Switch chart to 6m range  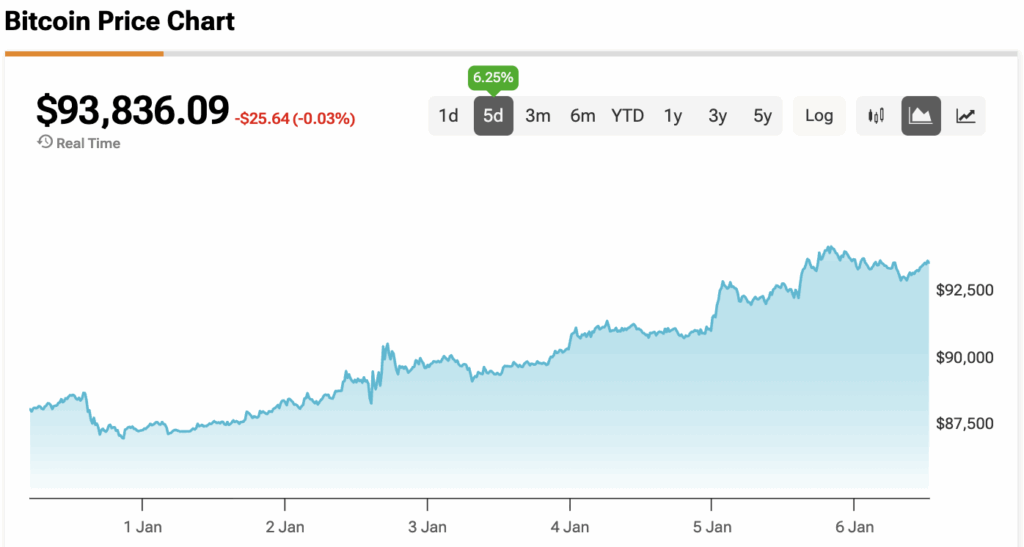coord(583,116)
